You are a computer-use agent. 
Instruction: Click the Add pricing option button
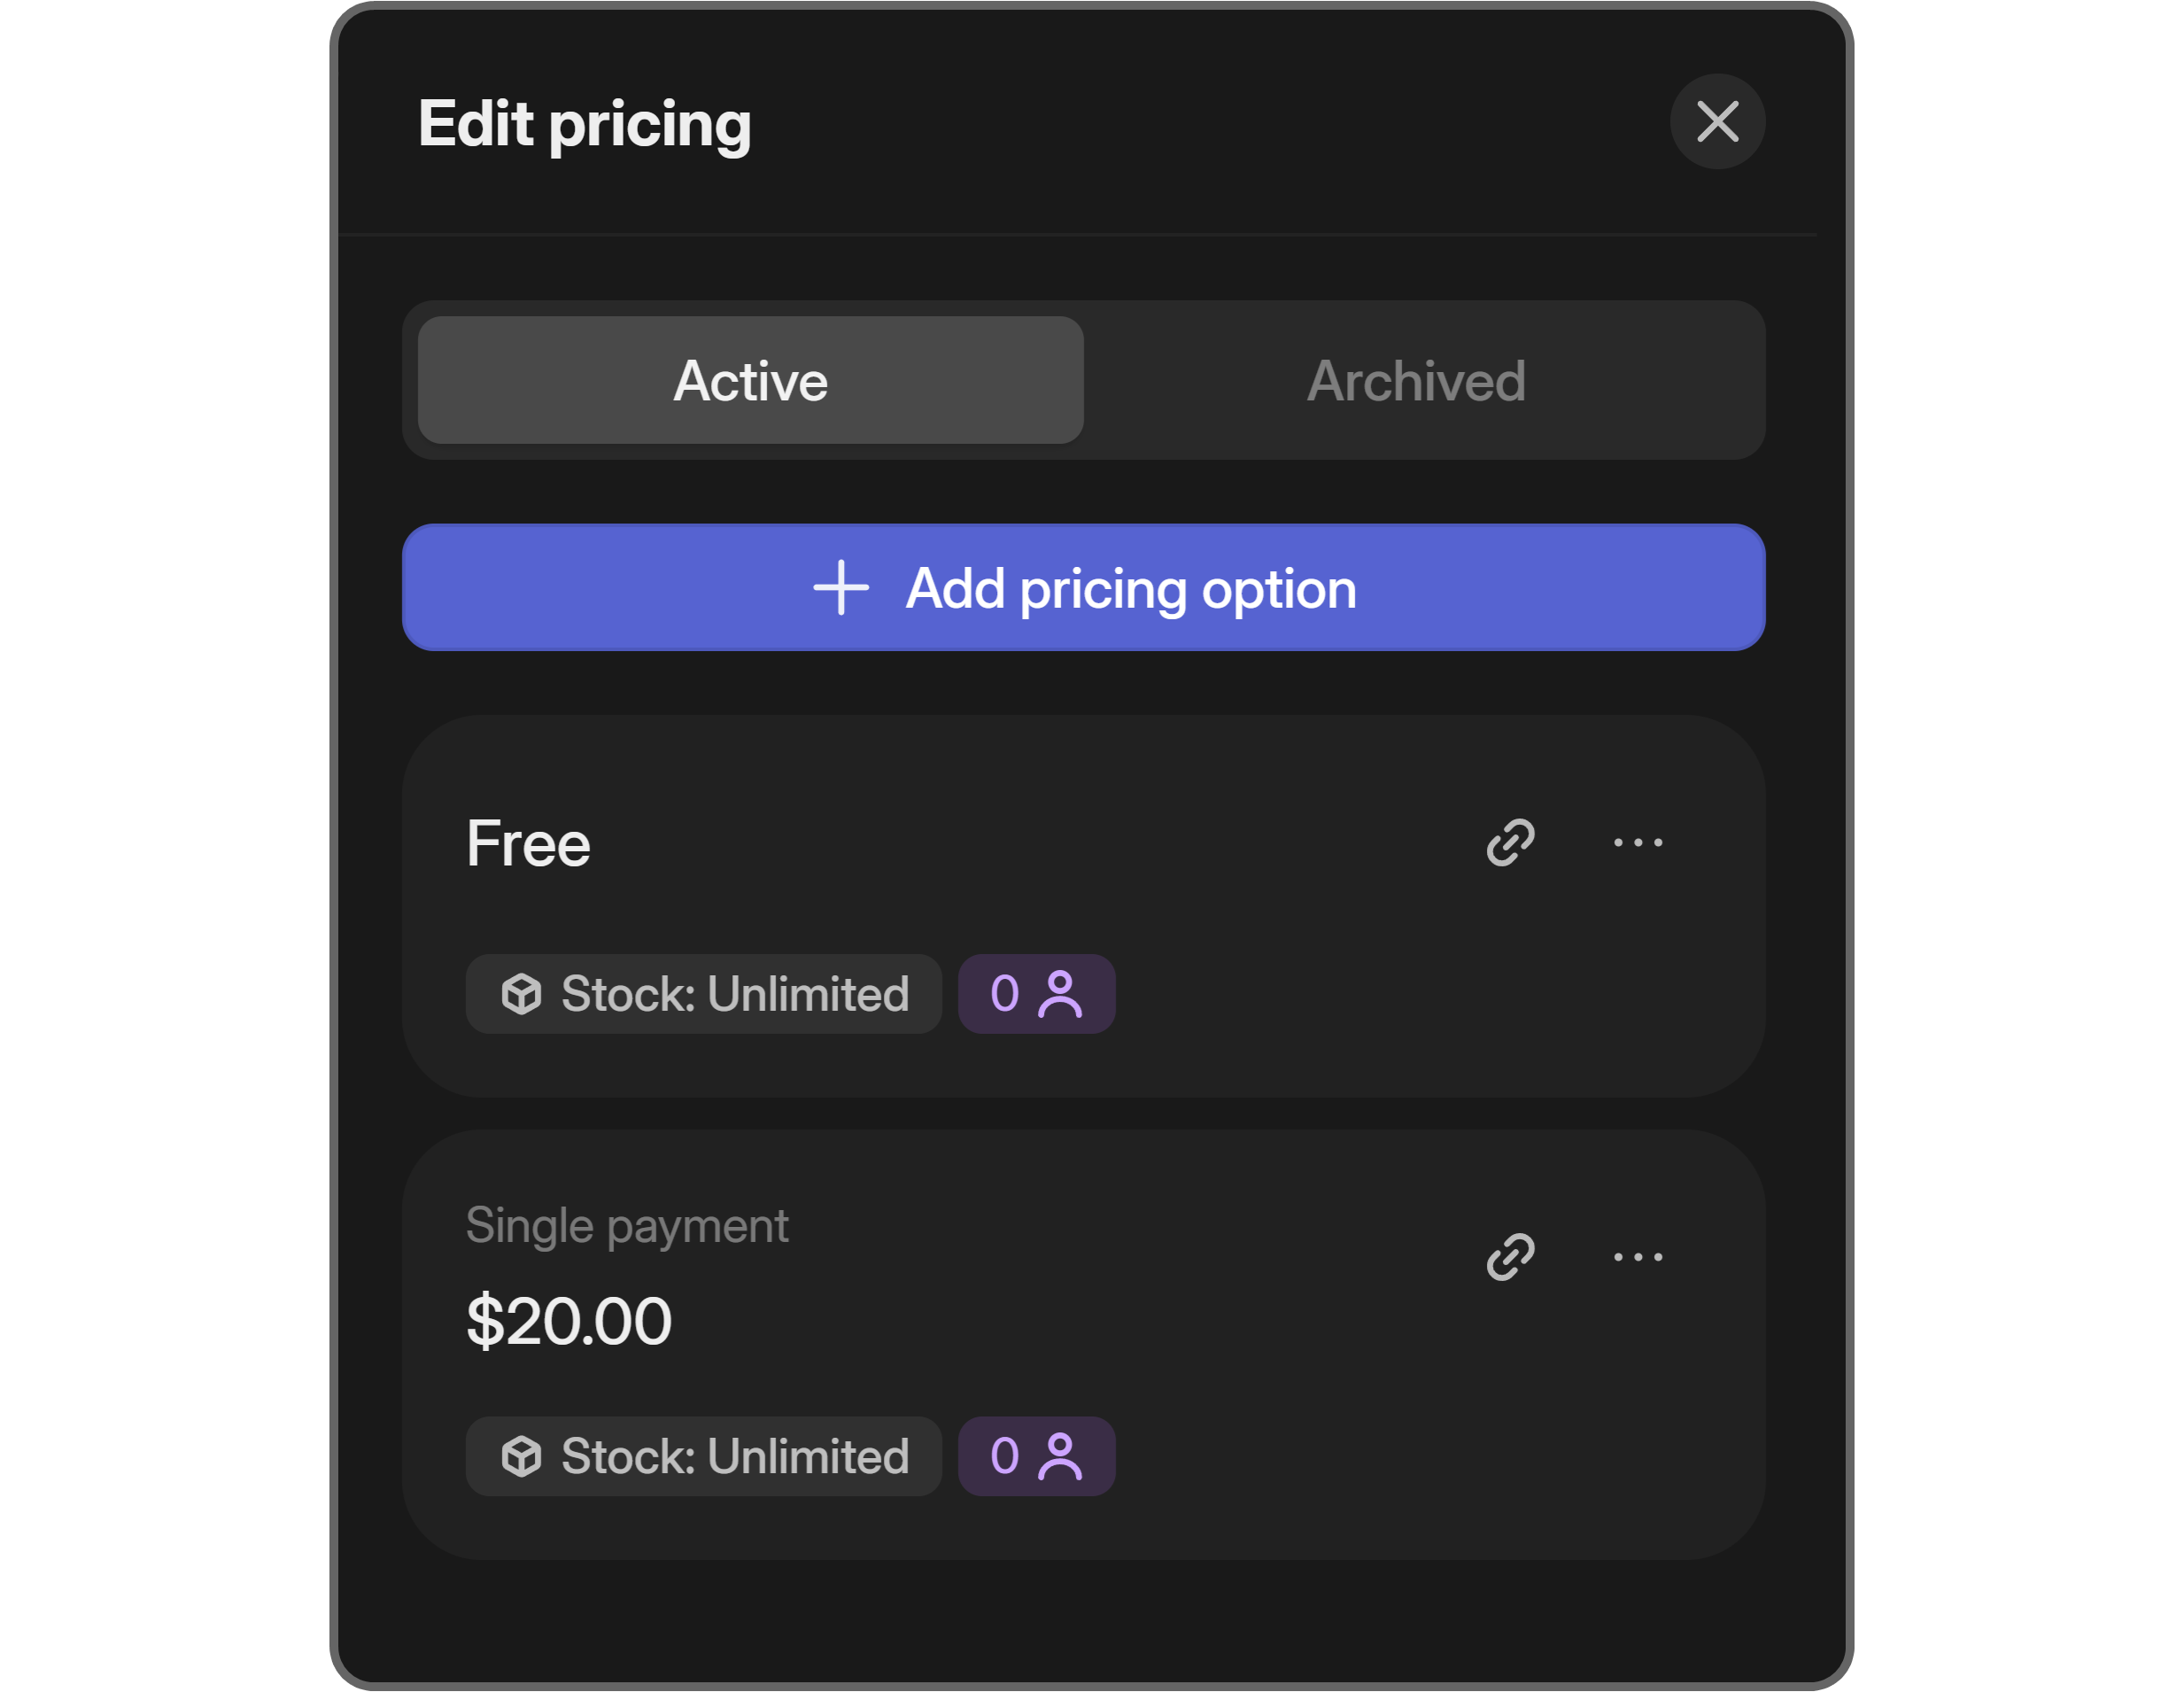(x=1084, y=588)
